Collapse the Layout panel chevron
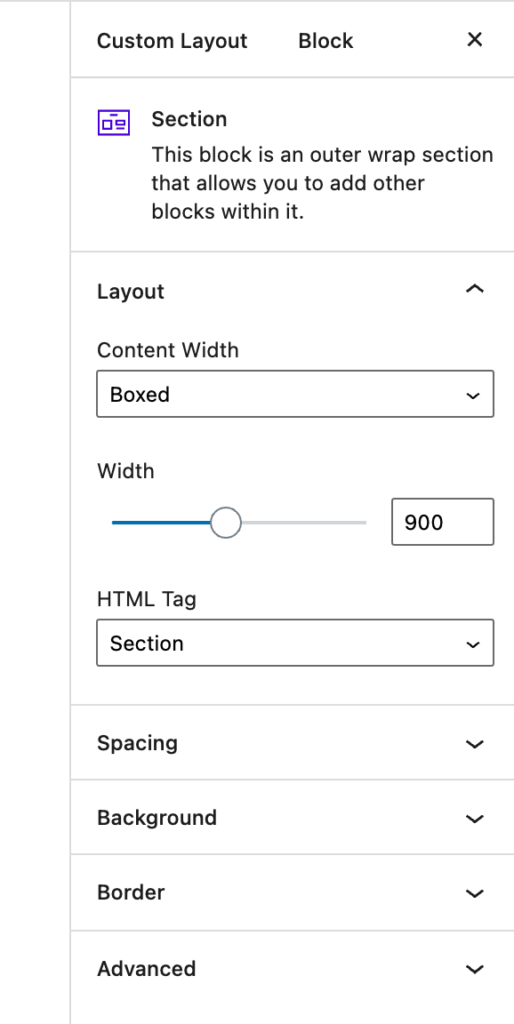 click(475, 289)
